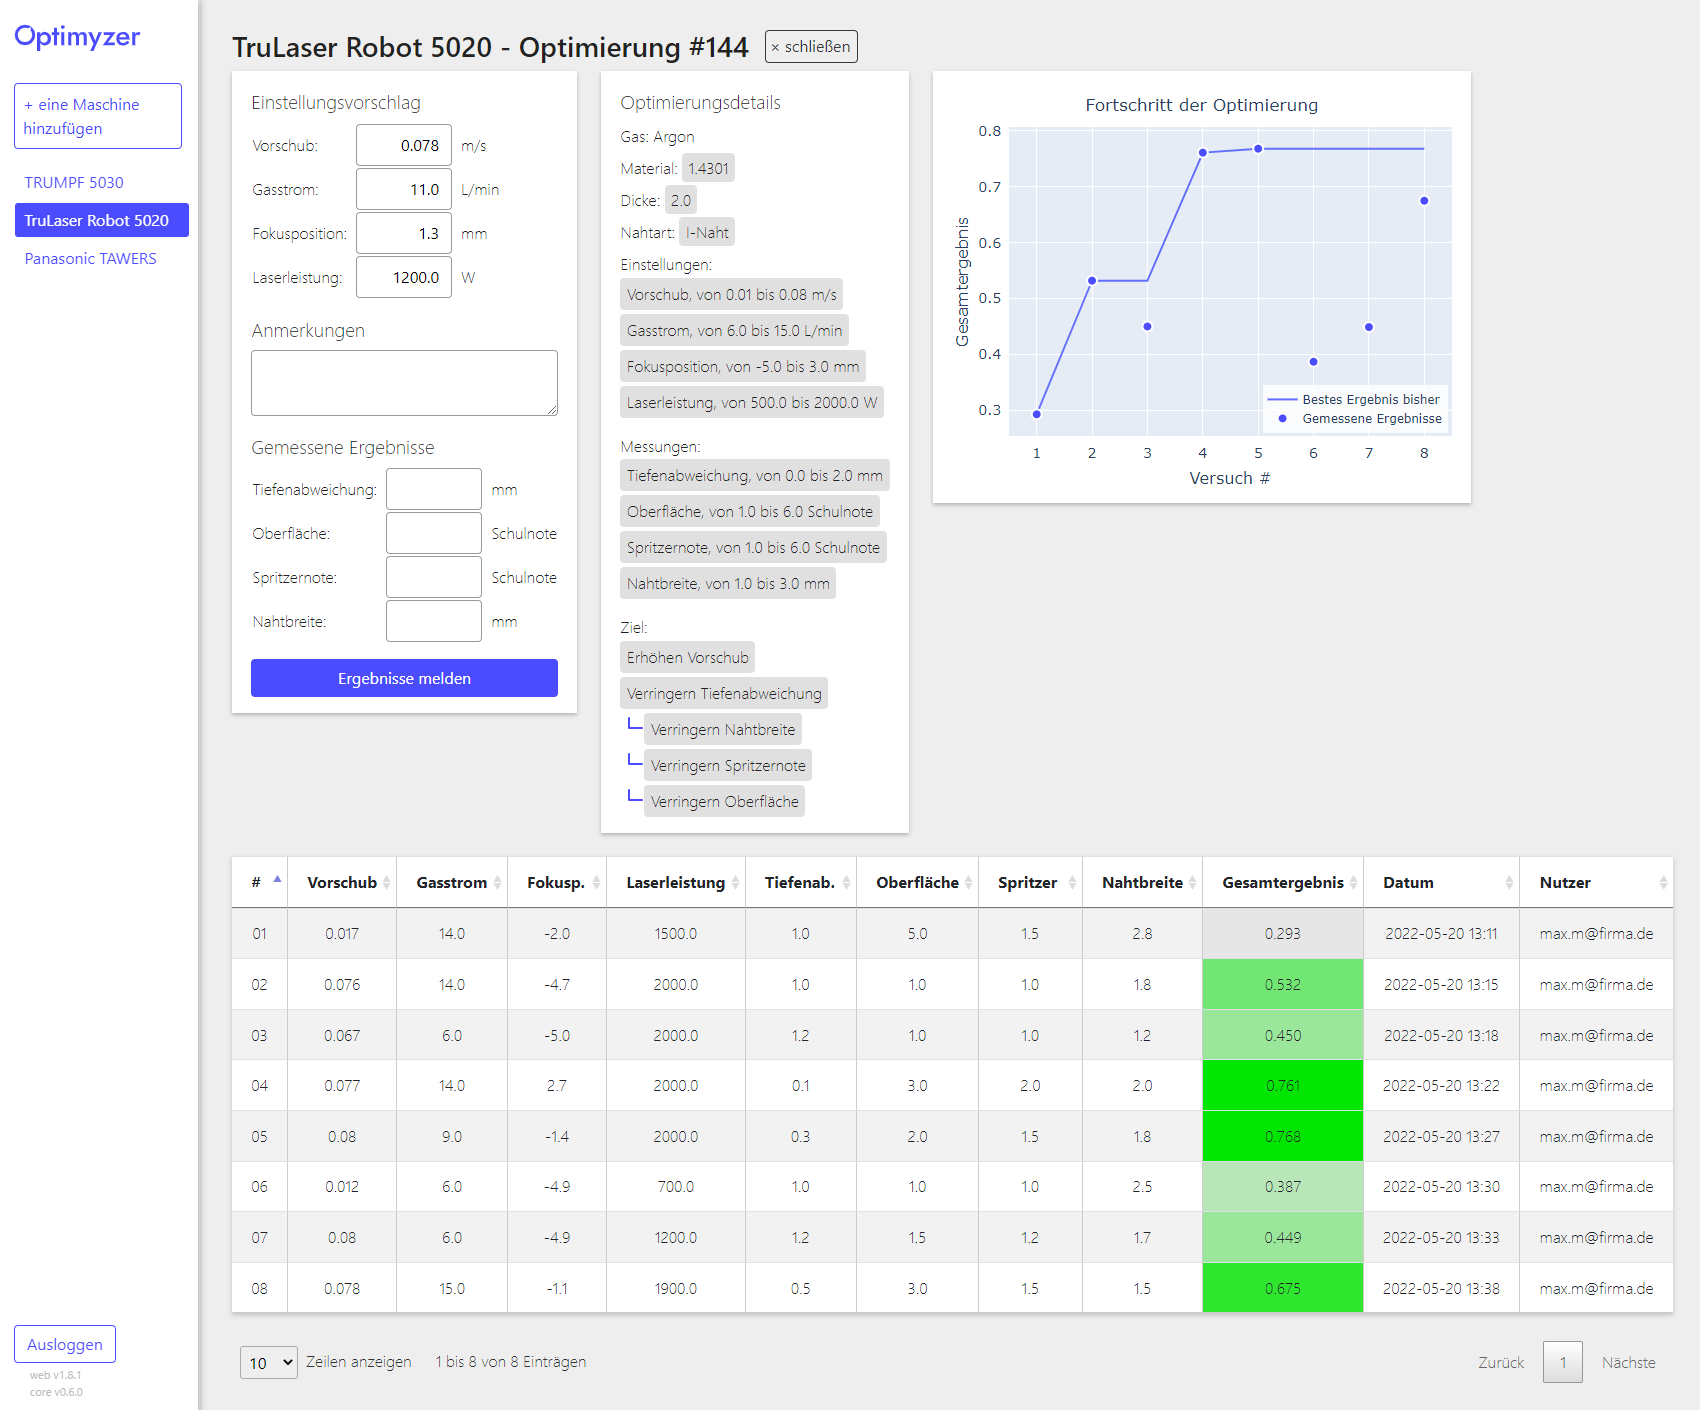The image size is (1700, 1410).
Task: Submit results with Ergebnisse melden
Action: [404, 678]
